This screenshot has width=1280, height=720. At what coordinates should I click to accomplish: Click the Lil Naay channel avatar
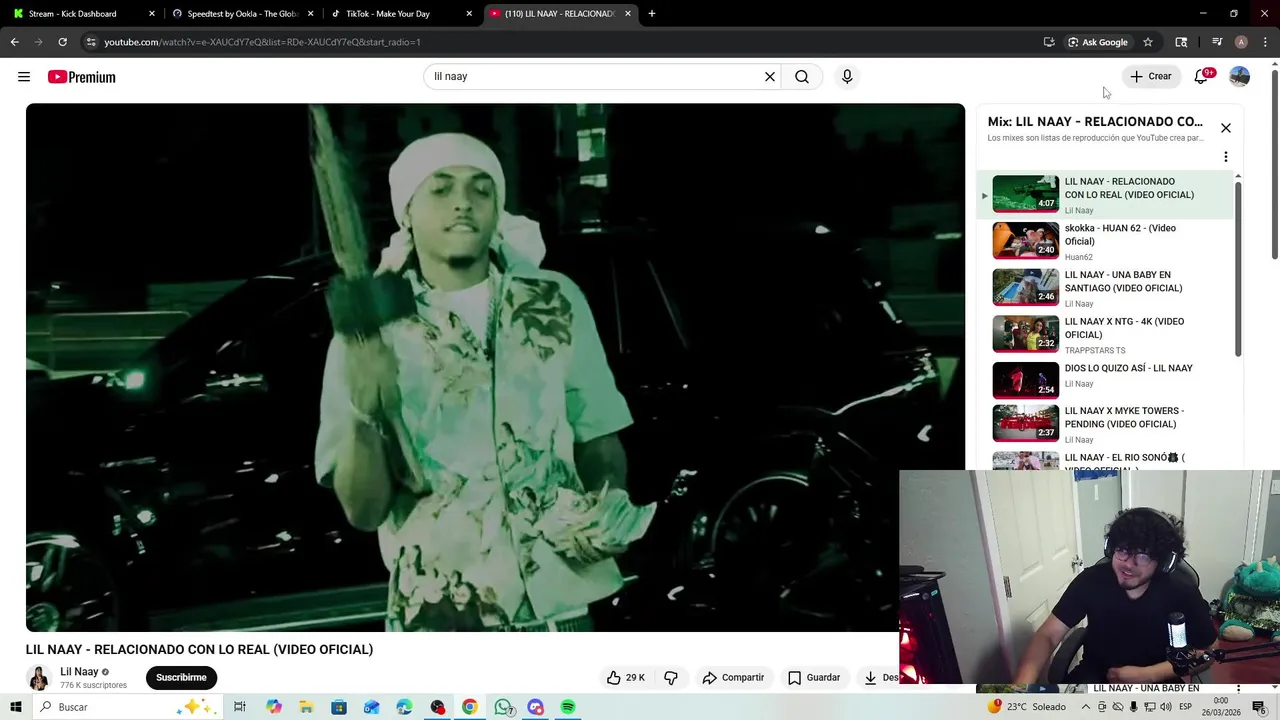[x=39, y=678]
